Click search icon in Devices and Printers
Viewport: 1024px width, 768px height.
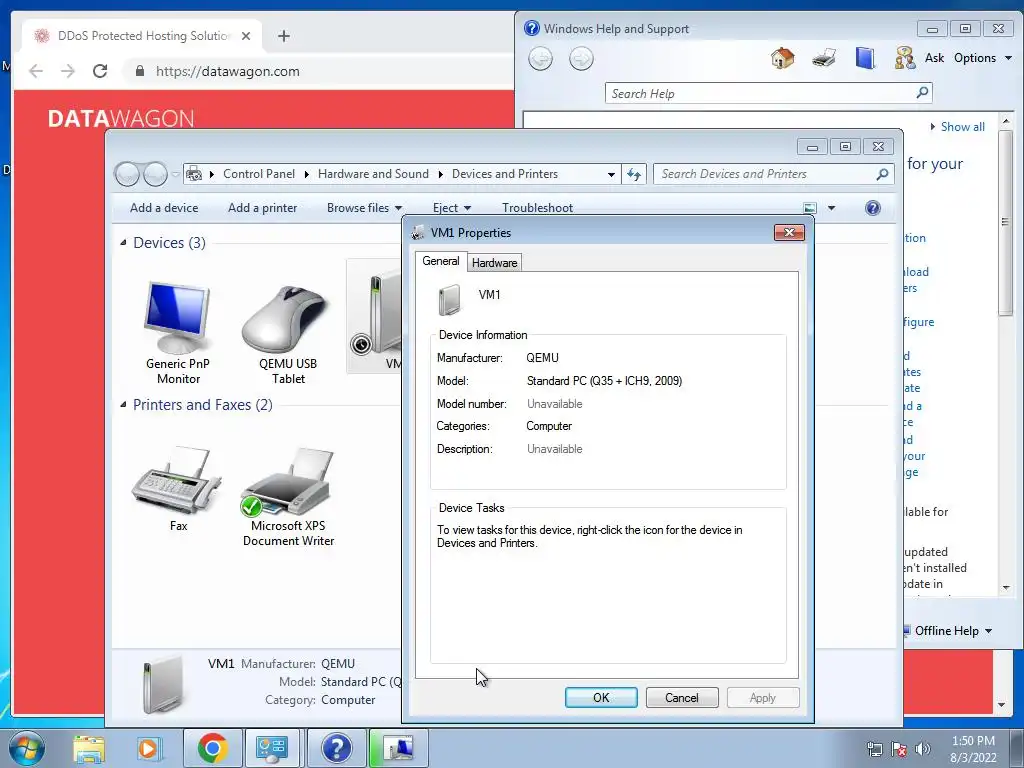(882, 174)
